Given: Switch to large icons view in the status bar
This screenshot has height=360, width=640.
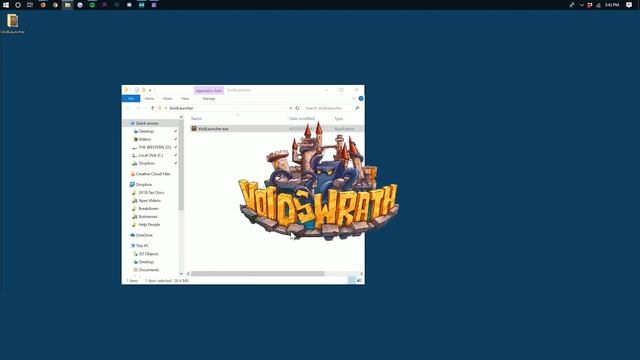Looking at the screenshot, I should tap(359, 280).
